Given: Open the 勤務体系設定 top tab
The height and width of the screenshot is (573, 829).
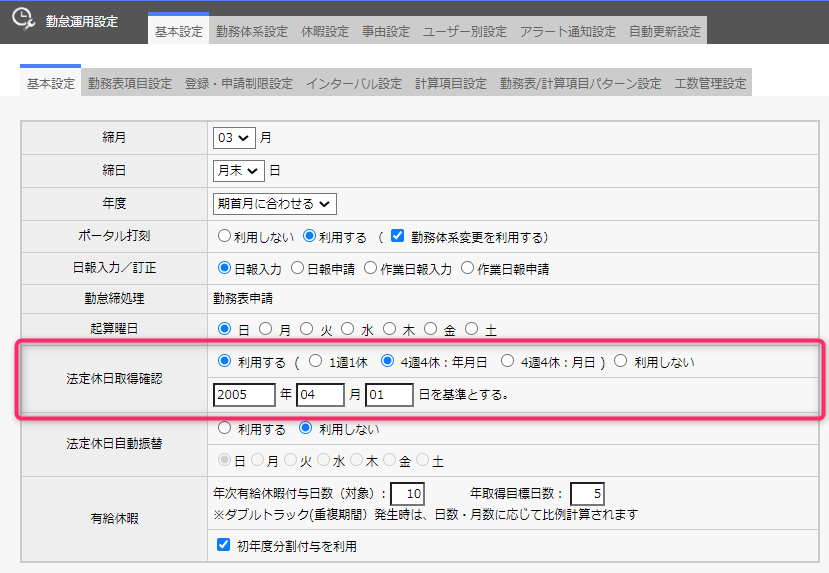Looking at the screenshot, I should click(252, 31).
